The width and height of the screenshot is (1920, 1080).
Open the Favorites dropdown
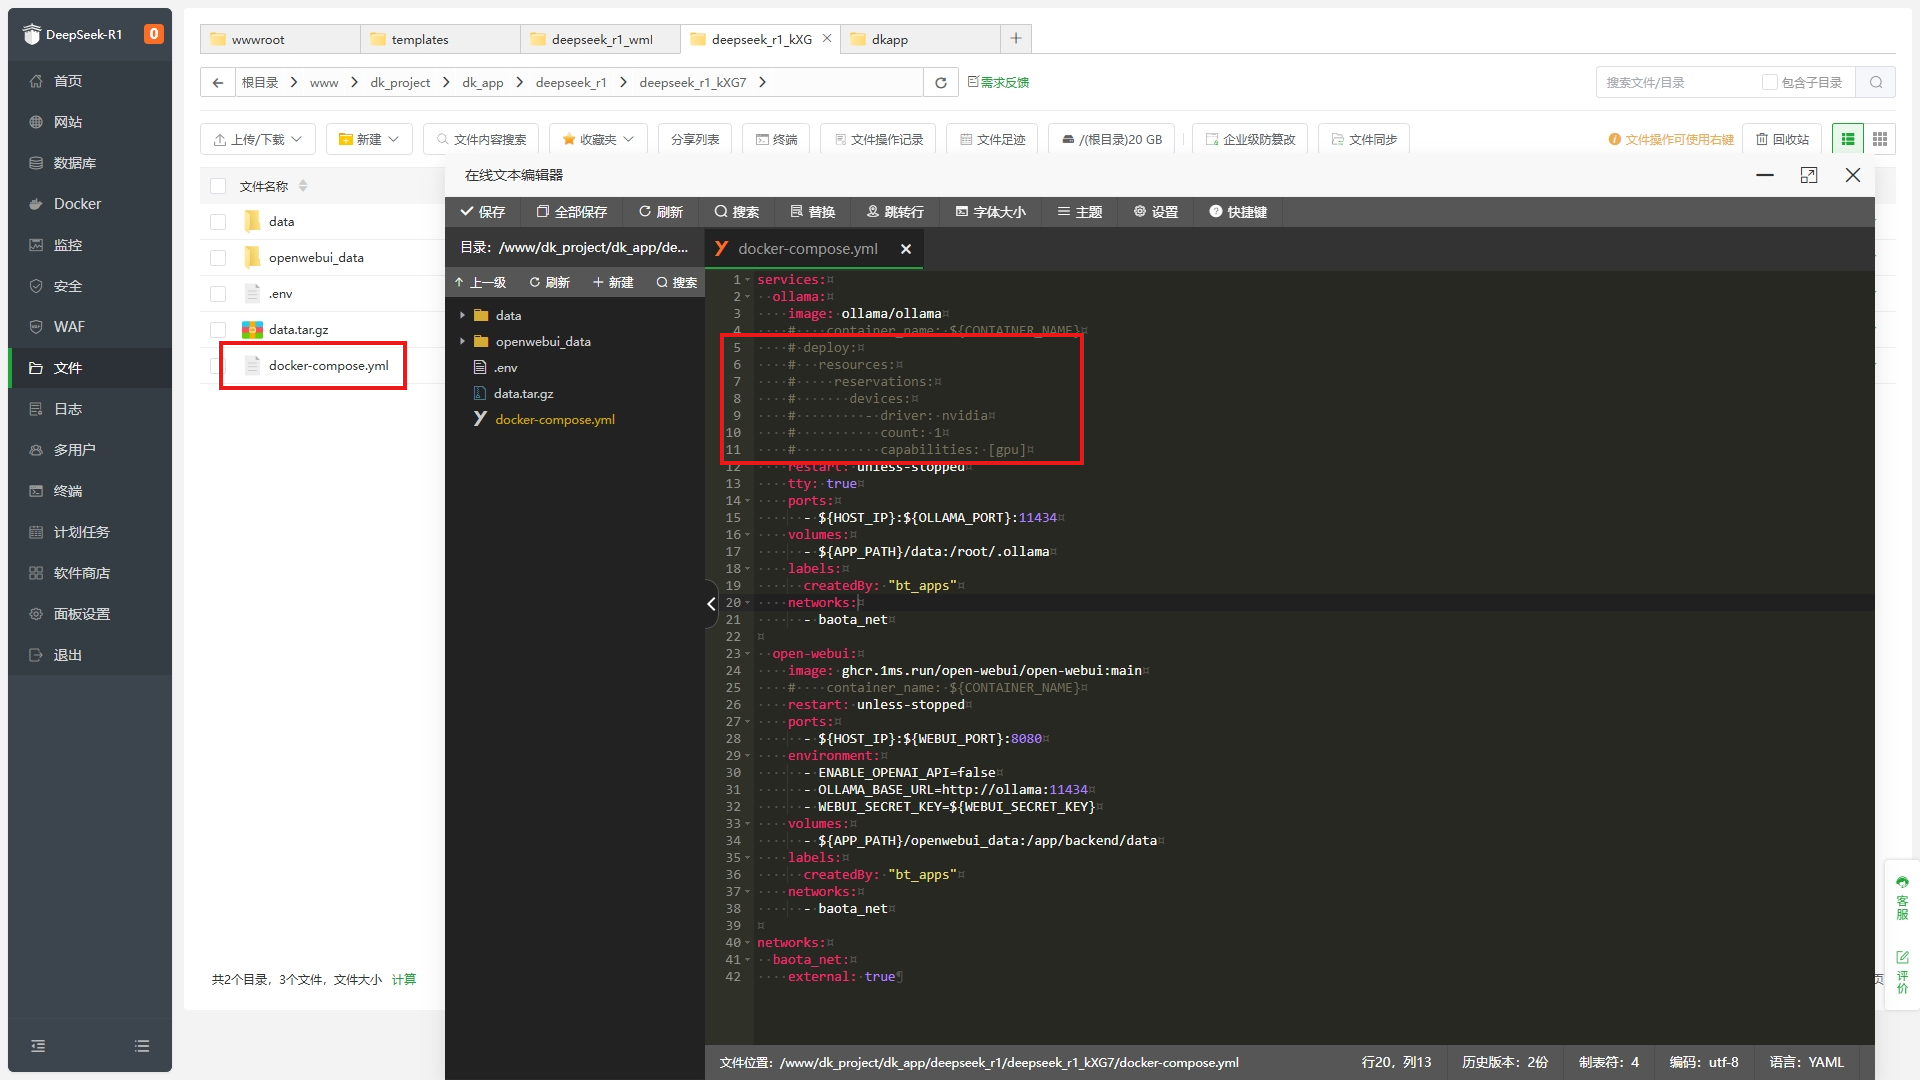pos(598,139)
